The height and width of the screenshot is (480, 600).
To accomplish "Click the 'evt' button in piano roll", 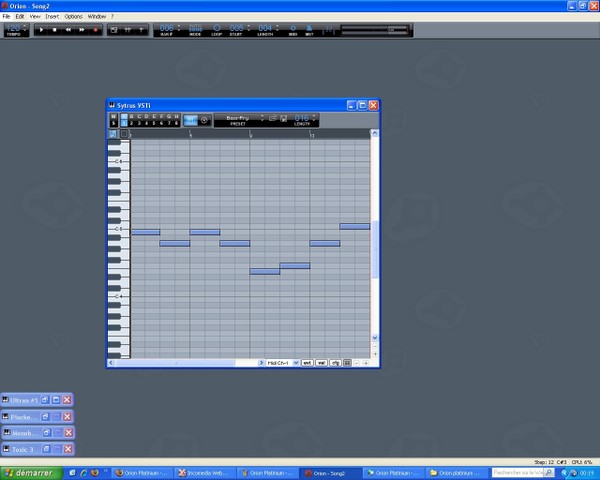I will 307,362.
